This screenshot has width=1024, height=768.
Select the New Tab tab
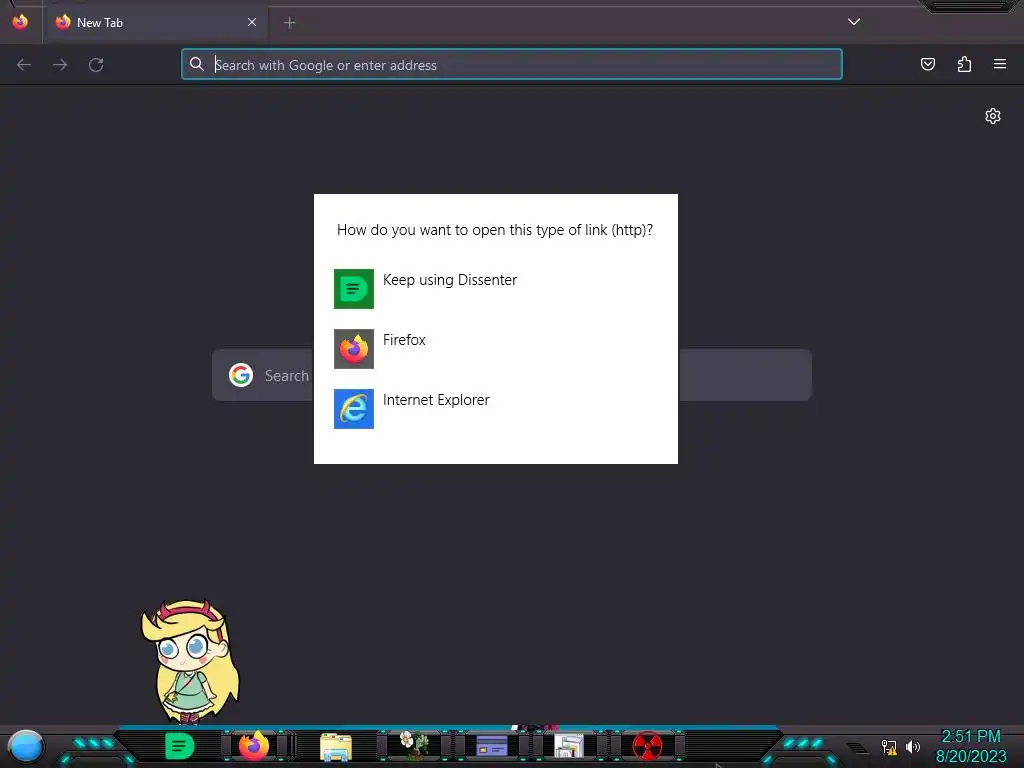pos(155,23)
